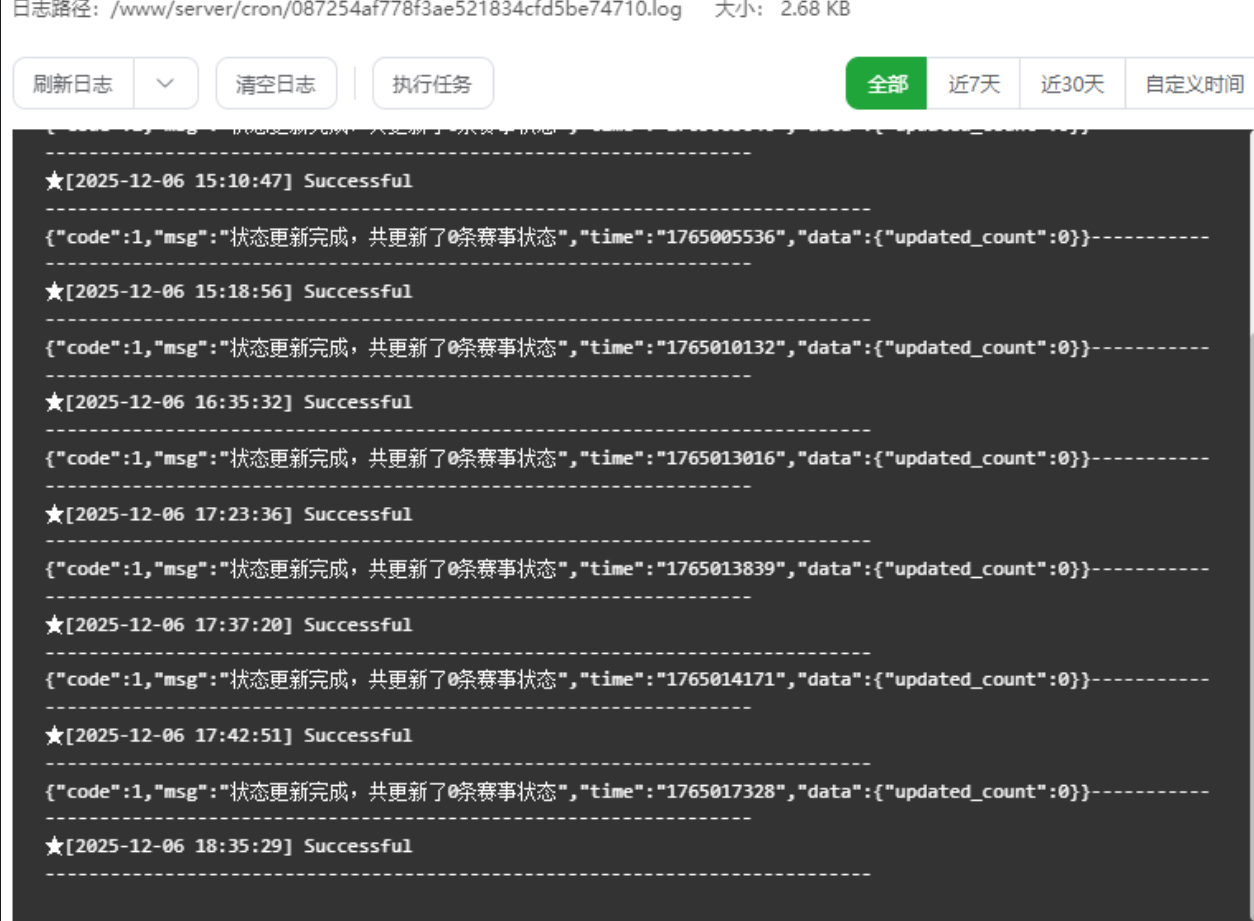
Task: Click the log panel's vertical scrollbar
Action: 1248,600
